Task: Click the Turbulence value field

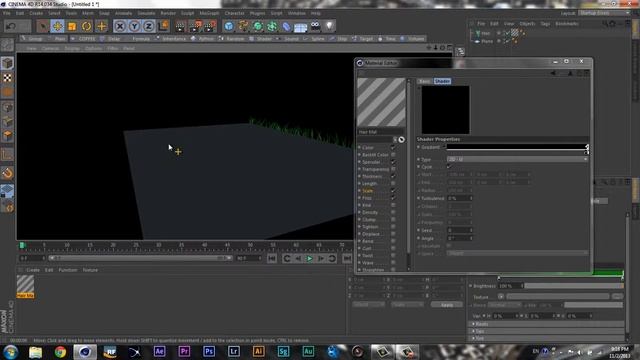Action: pyautogui.click(x=460, y=198)
